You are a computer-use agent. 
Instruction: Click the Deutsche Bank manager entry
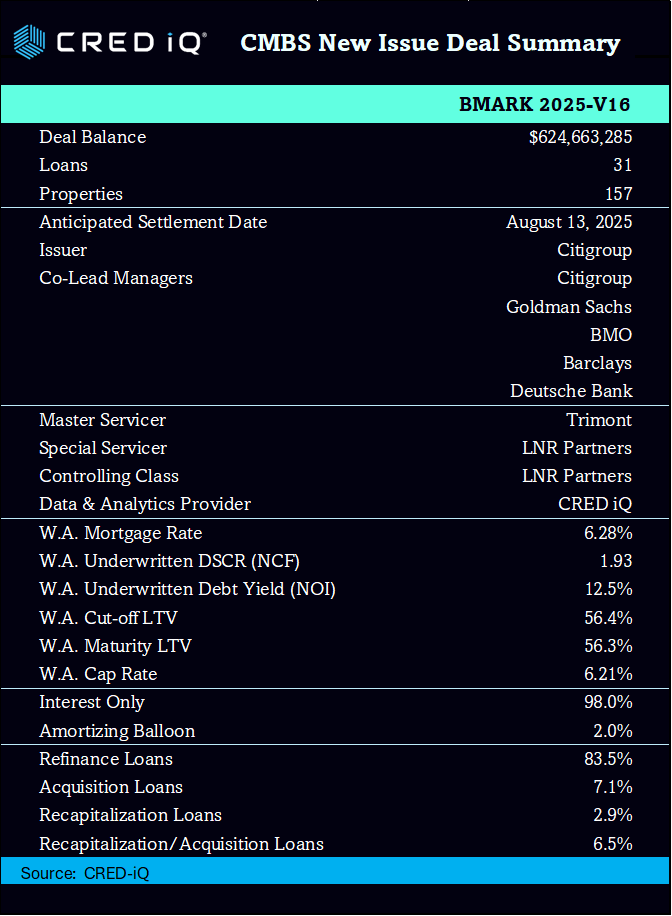[571, 391]
